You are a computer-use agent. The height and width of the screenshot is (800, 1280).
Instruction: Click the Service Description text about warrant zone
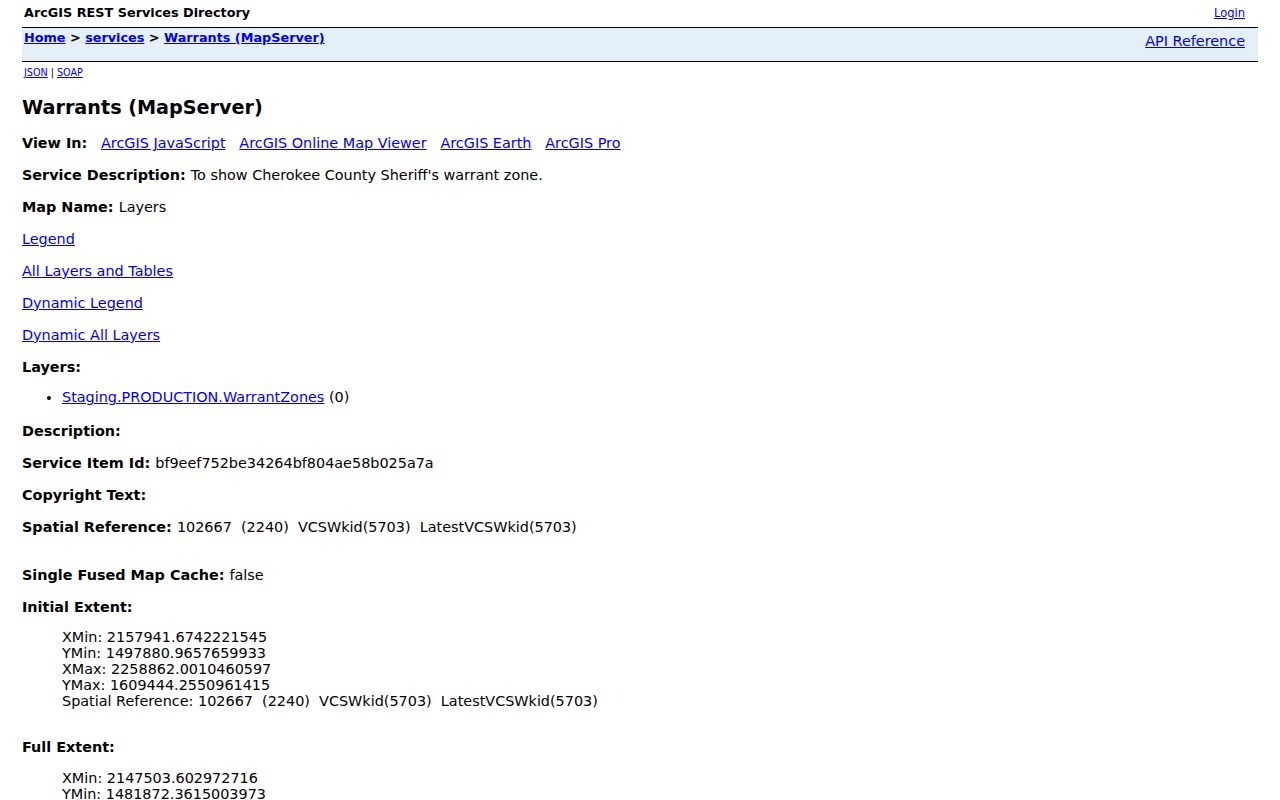point(366,175)
